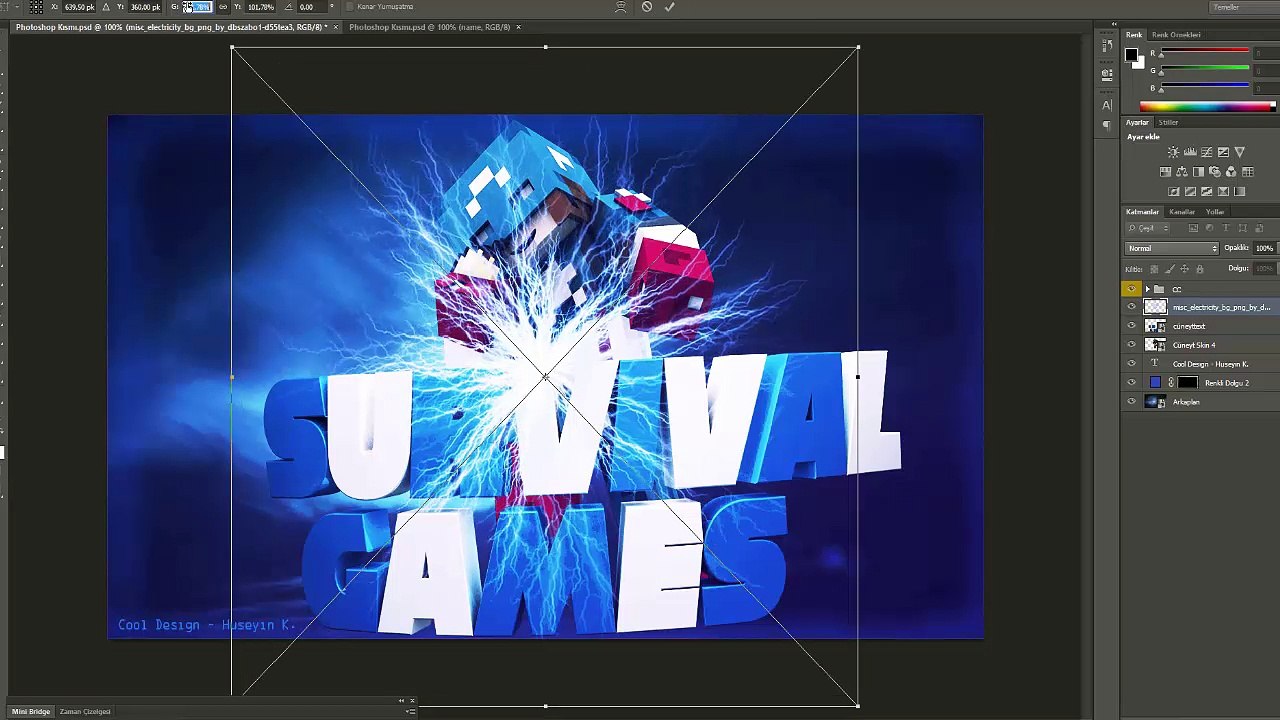Add a Brightness/Contrast adjustment layer
This screenshot has height=720, width=1280.
1173,152
